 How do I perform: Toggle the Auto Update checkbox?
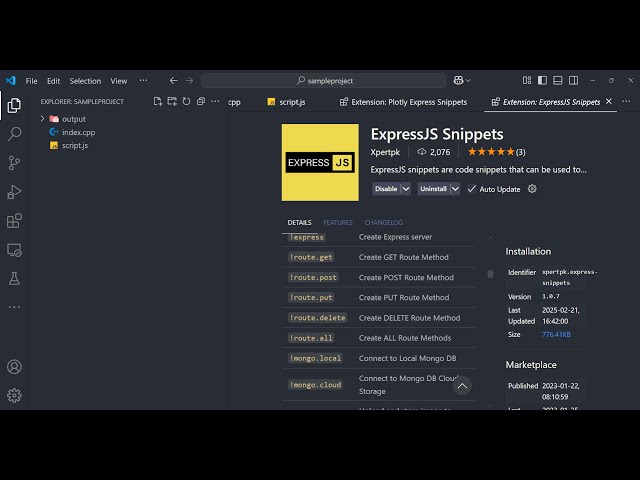tap(472, 189)
